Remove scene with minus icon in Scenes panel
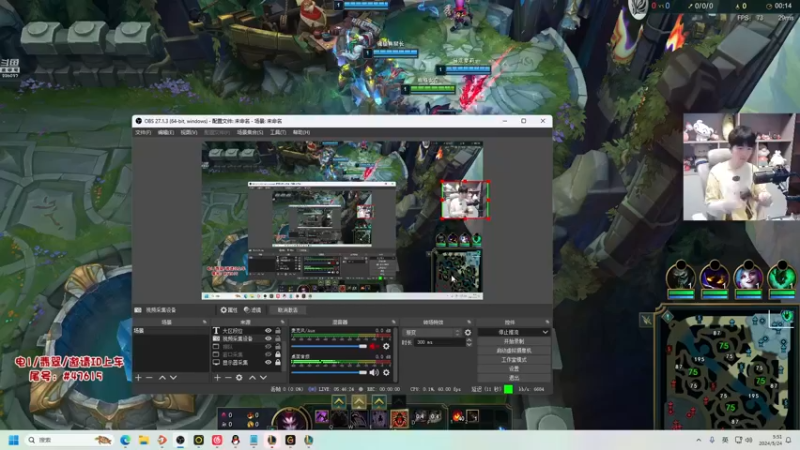Viewport: 800px width, 450px height. tap(149, 378)
